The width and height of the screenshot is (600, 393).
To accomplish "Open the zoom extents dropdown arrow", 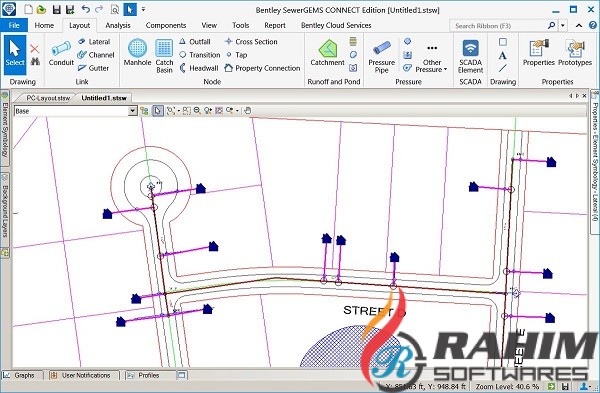I will tap(179, 111).
